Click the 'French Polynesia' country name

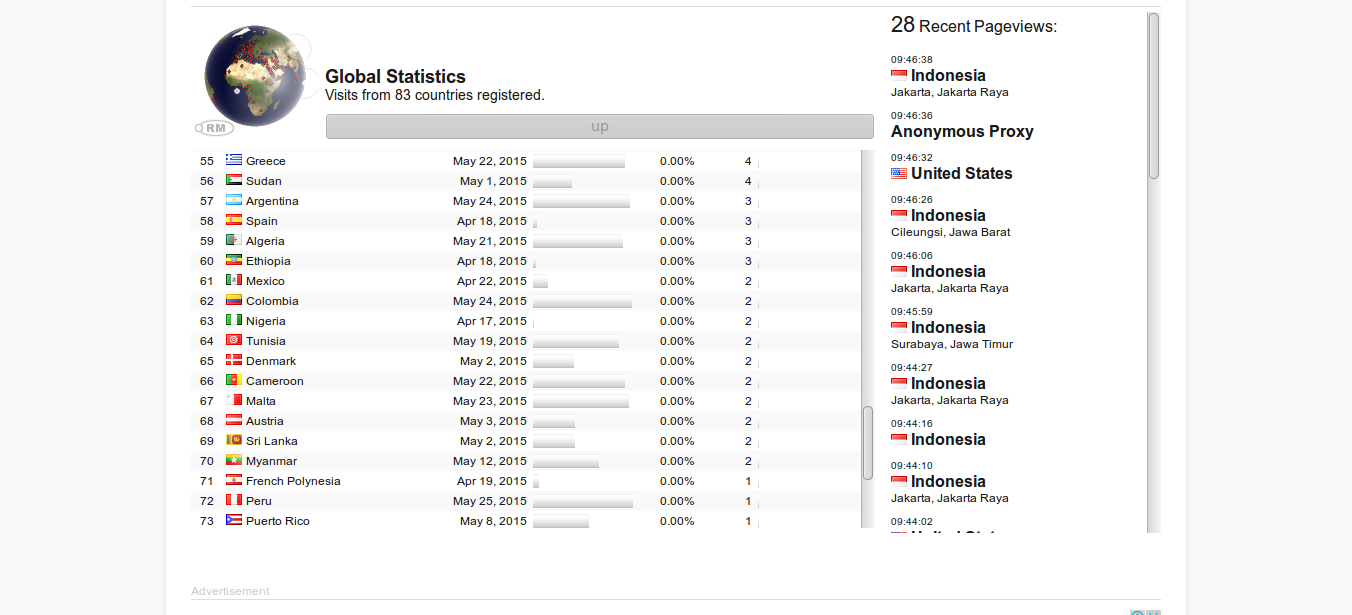293,481
